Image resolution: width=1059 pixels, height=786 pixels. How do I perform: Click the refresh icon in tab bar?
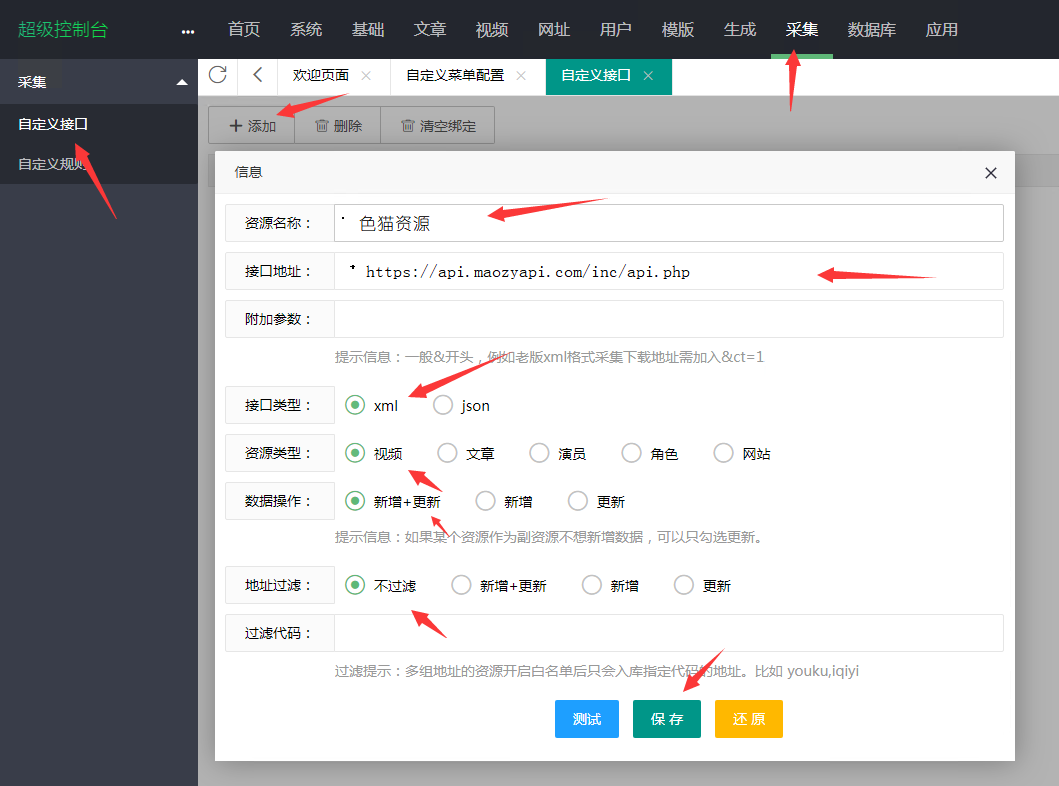[x=217, y=75]
